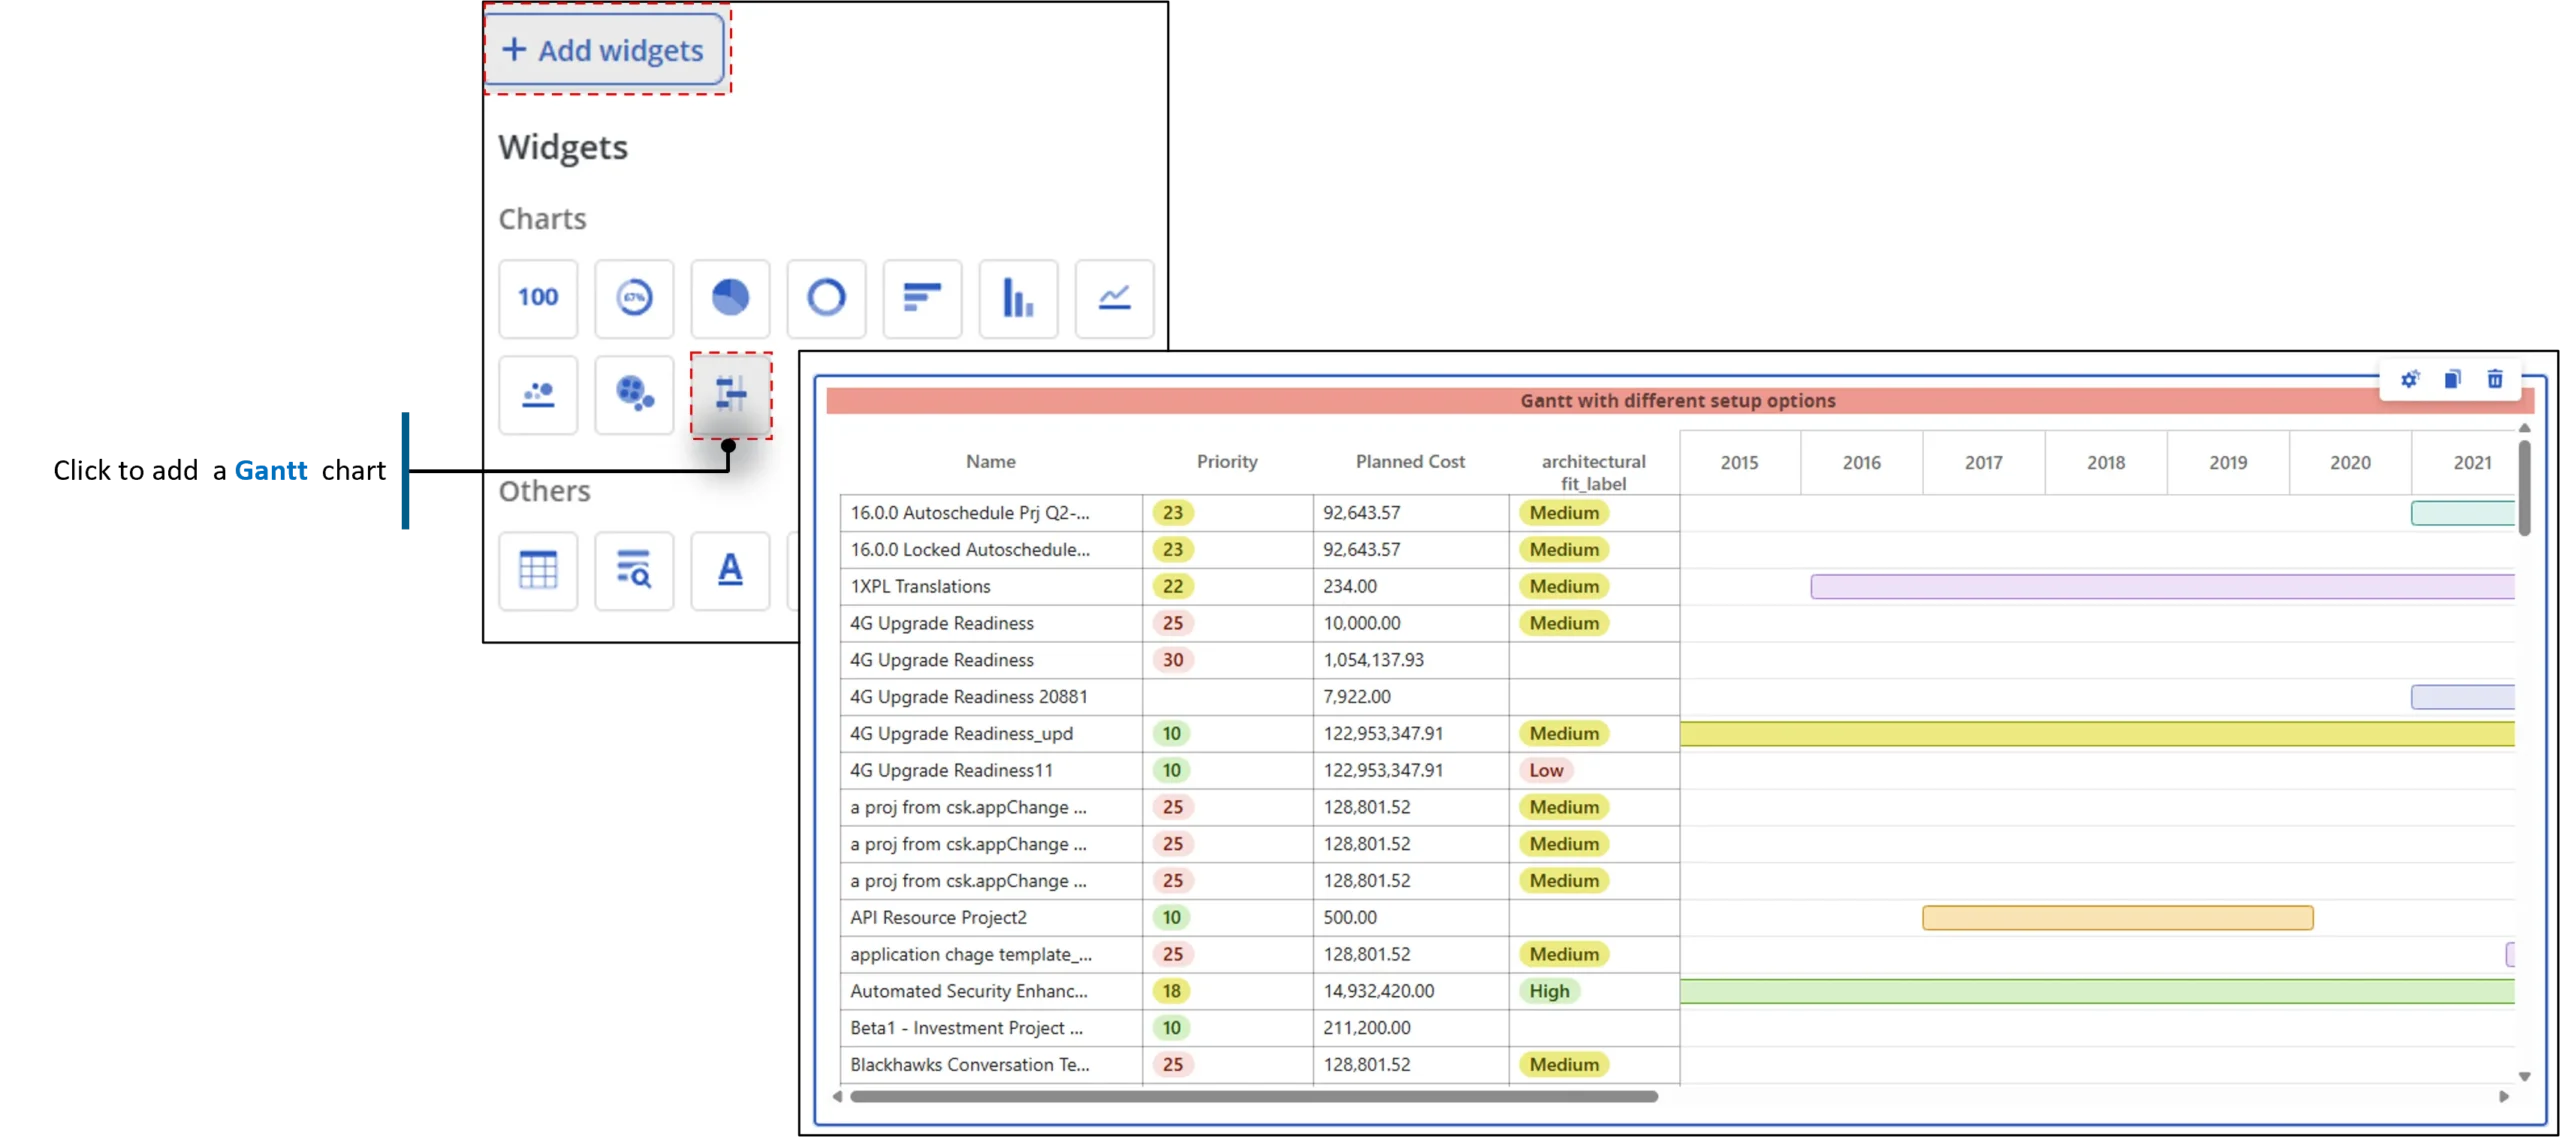Click the Add widgets button

605,49
